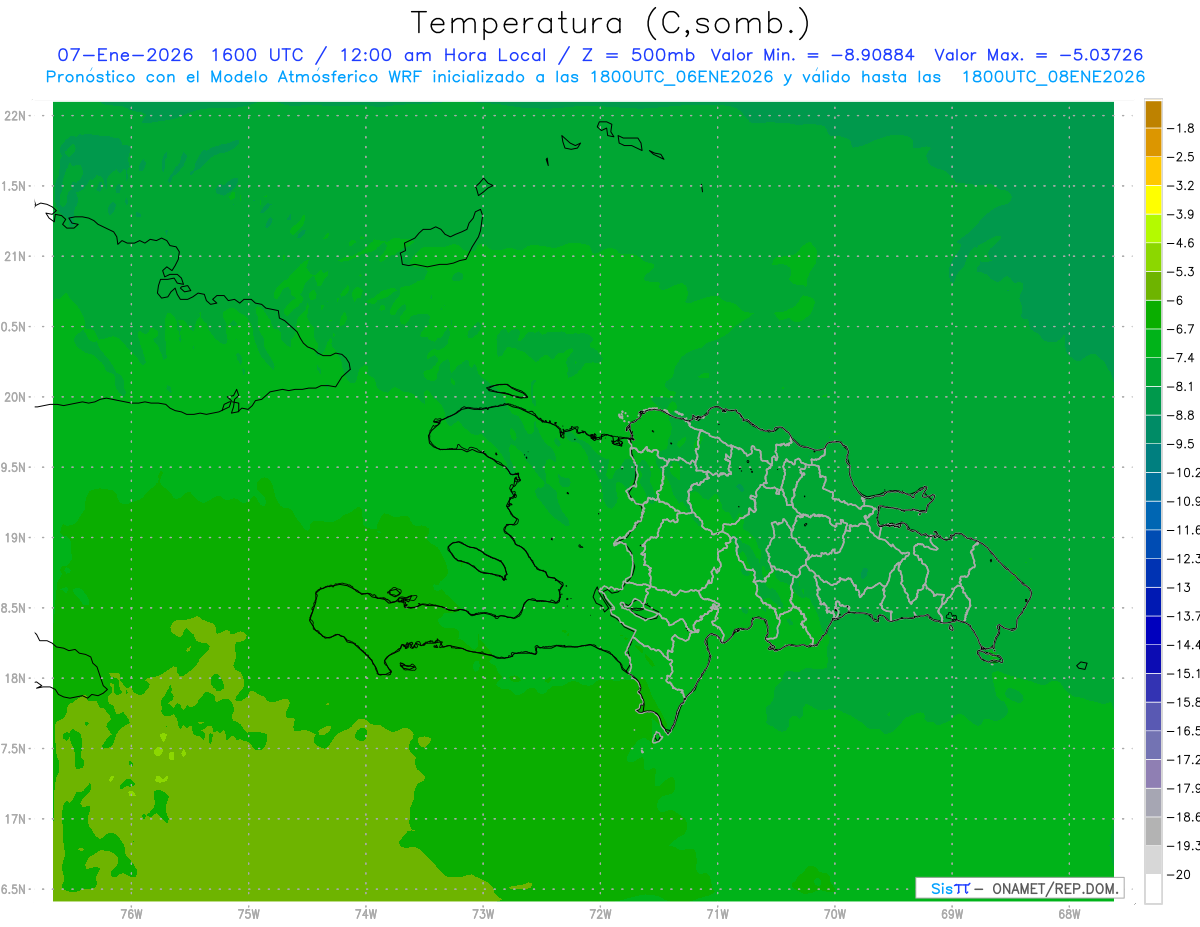Click the legend value "-5.3"
Screen dimensions: 1200x927
click(x=1181, y=272)
